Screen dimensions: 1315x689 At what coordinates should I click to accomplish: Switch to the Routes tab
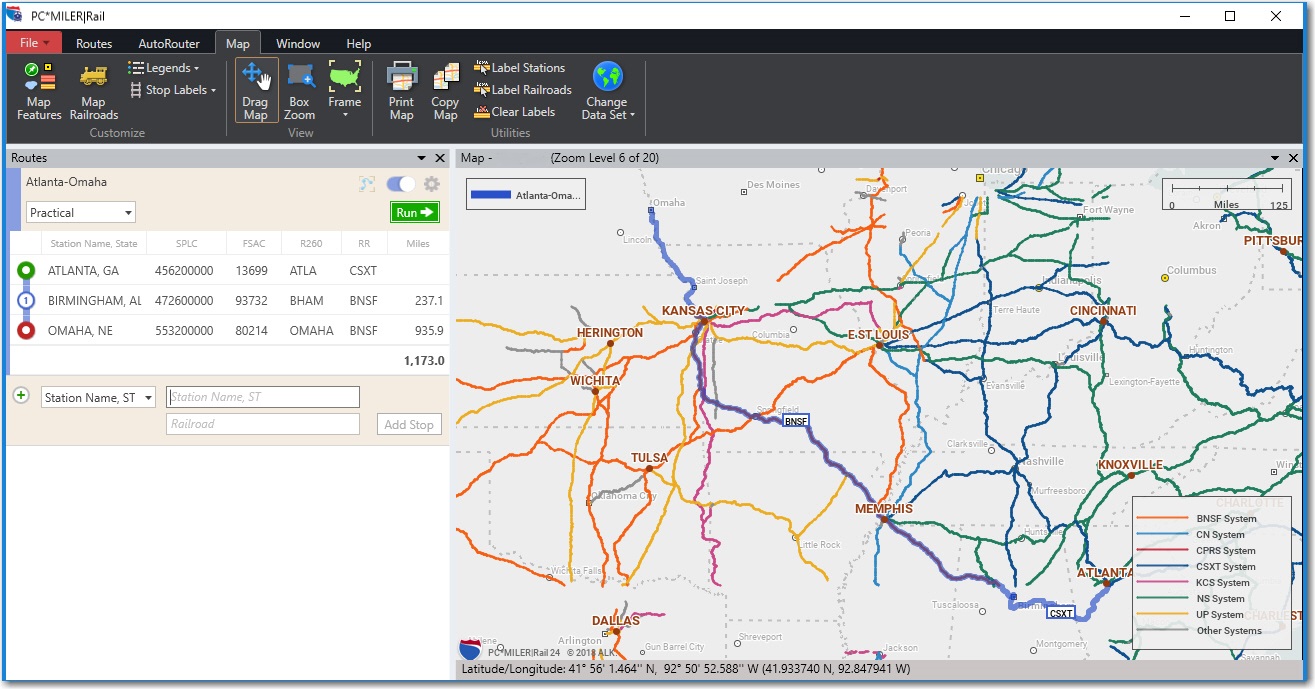94,43
